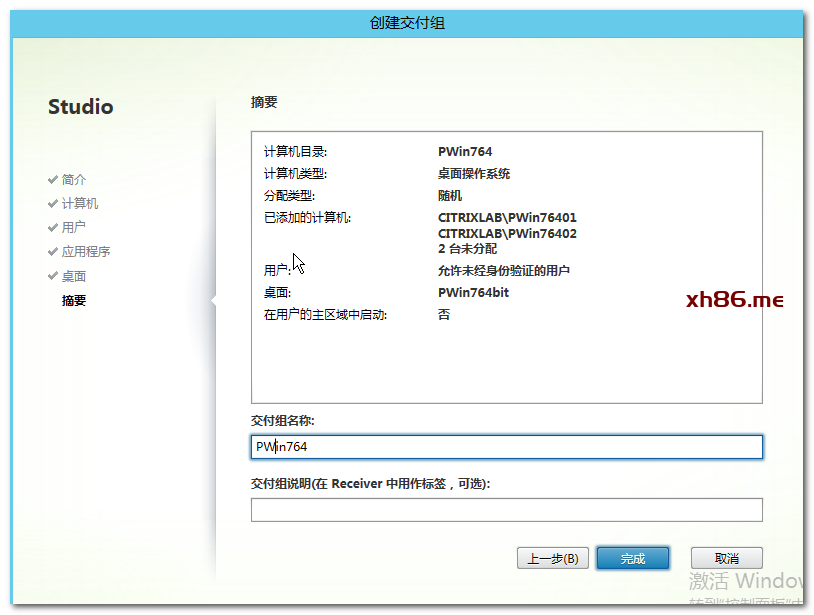Click the checkmark icon beside 应用程序
The width and height of the screenshot is (814, 615).
click(53, 252)
